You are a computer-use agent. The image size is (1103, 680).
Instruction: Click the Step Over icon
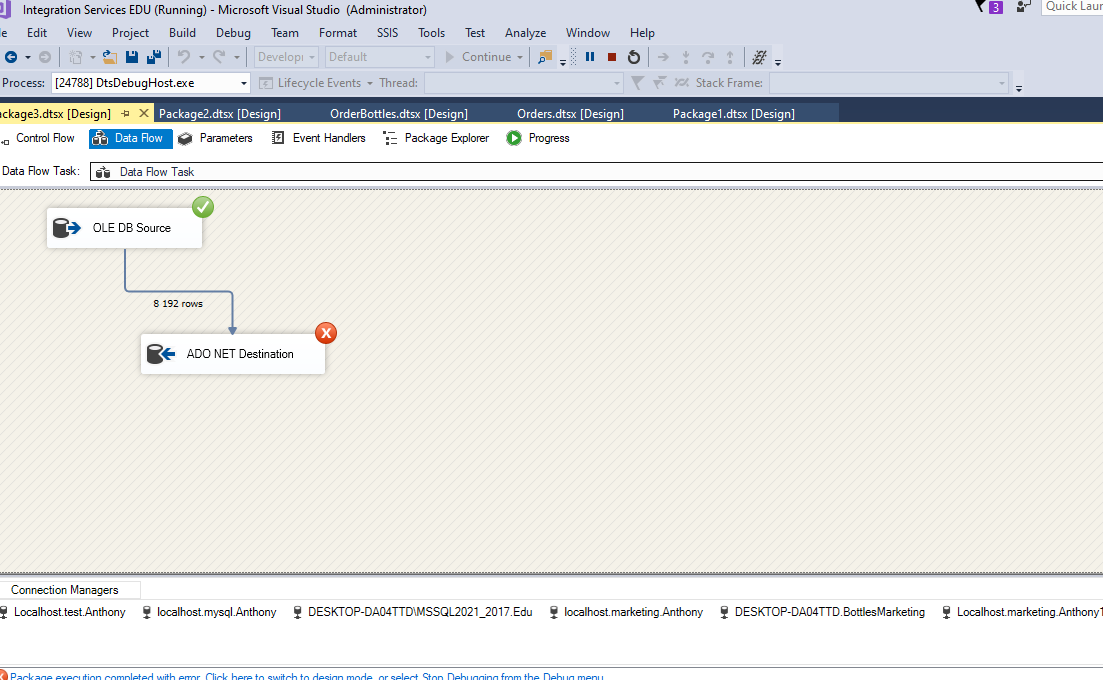[x=708, y=57]
